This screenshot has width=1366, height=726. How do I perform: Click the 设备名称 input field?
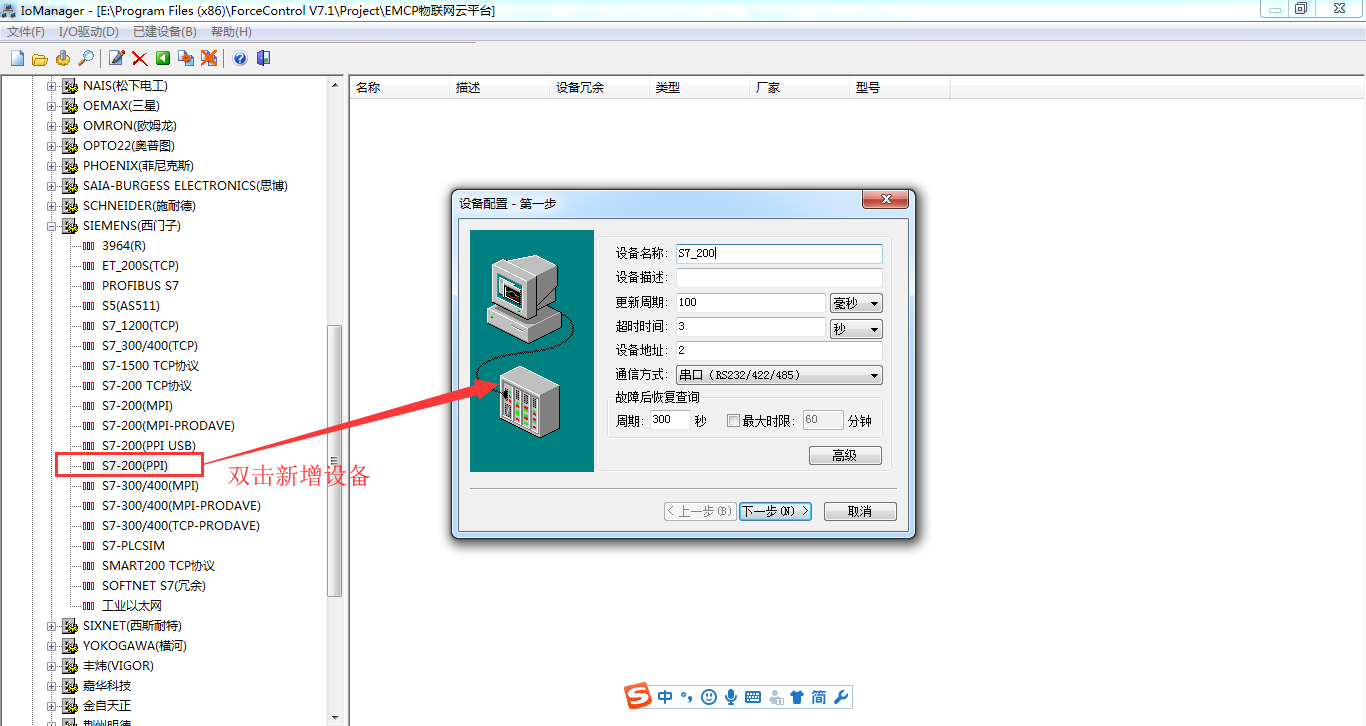click(779, 254)
